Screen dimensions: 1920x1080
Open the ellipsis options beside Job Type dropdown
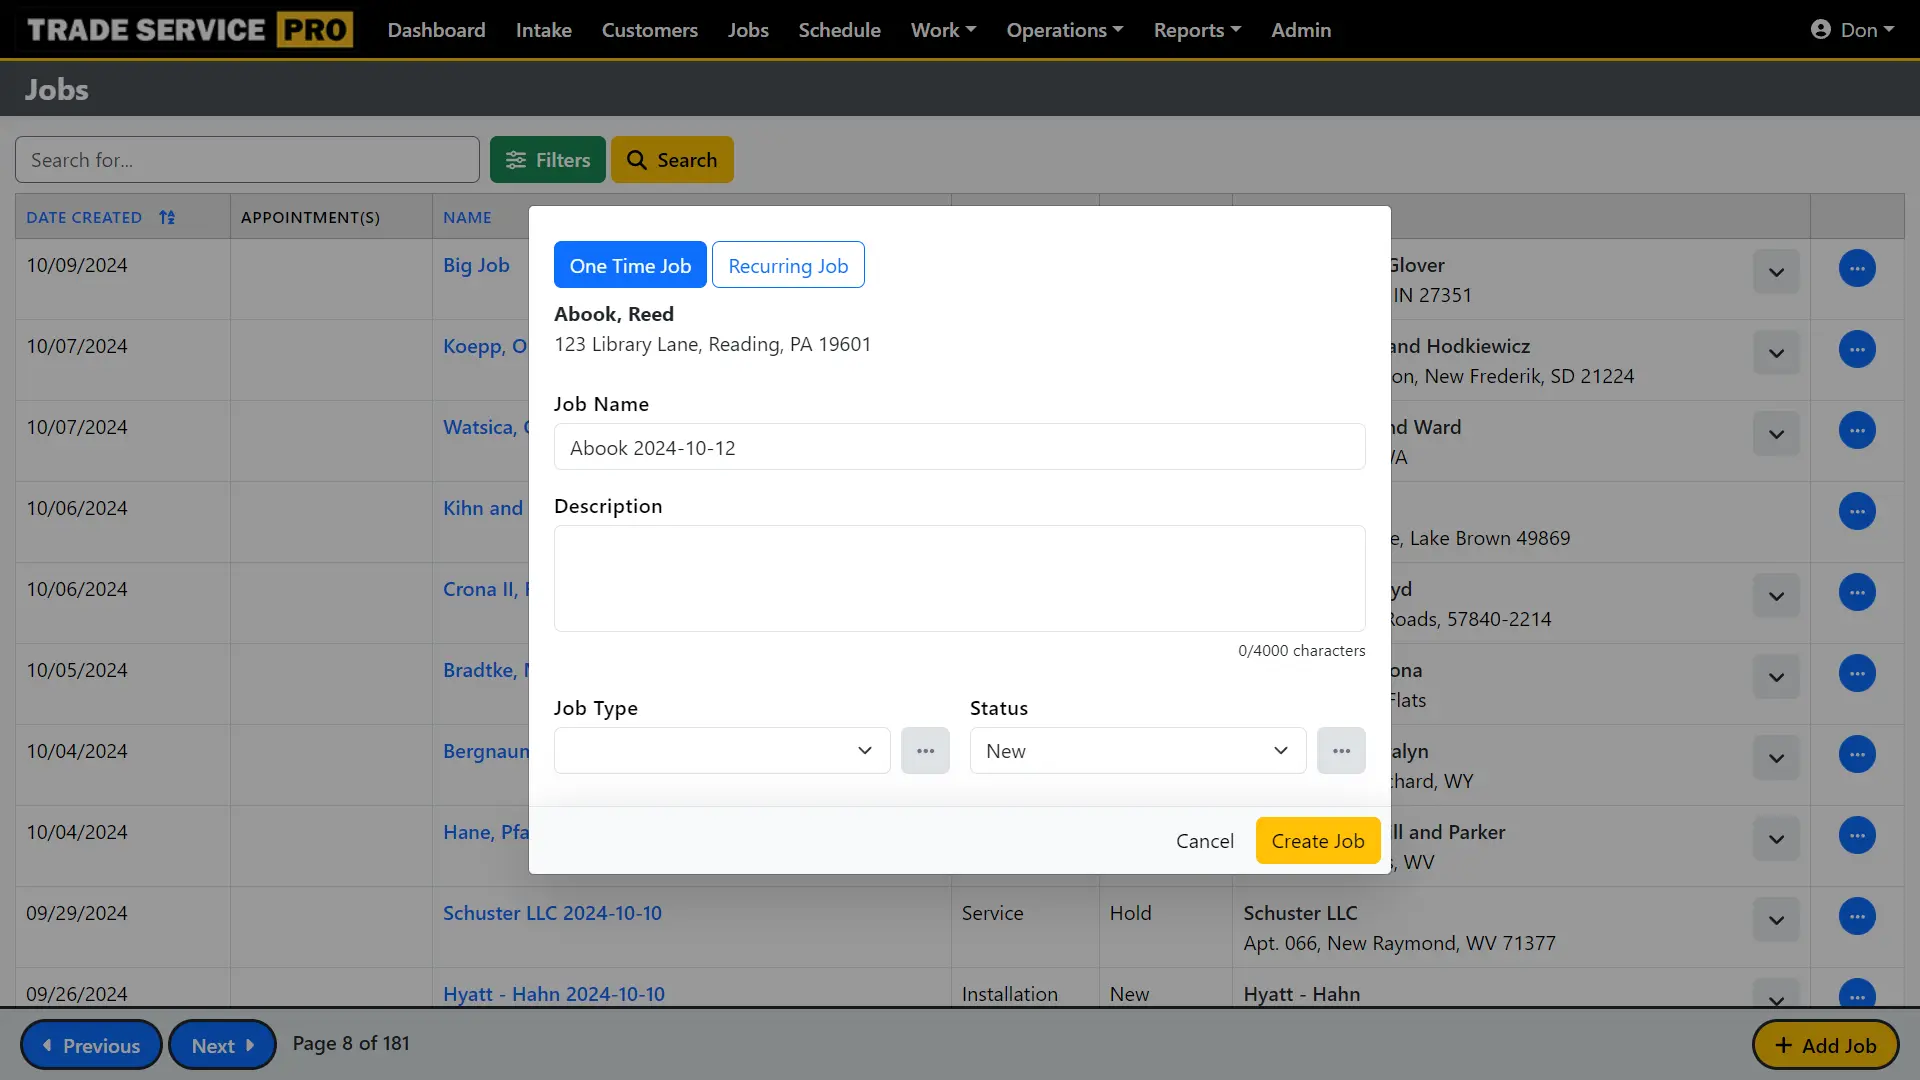tap(925, 750)
